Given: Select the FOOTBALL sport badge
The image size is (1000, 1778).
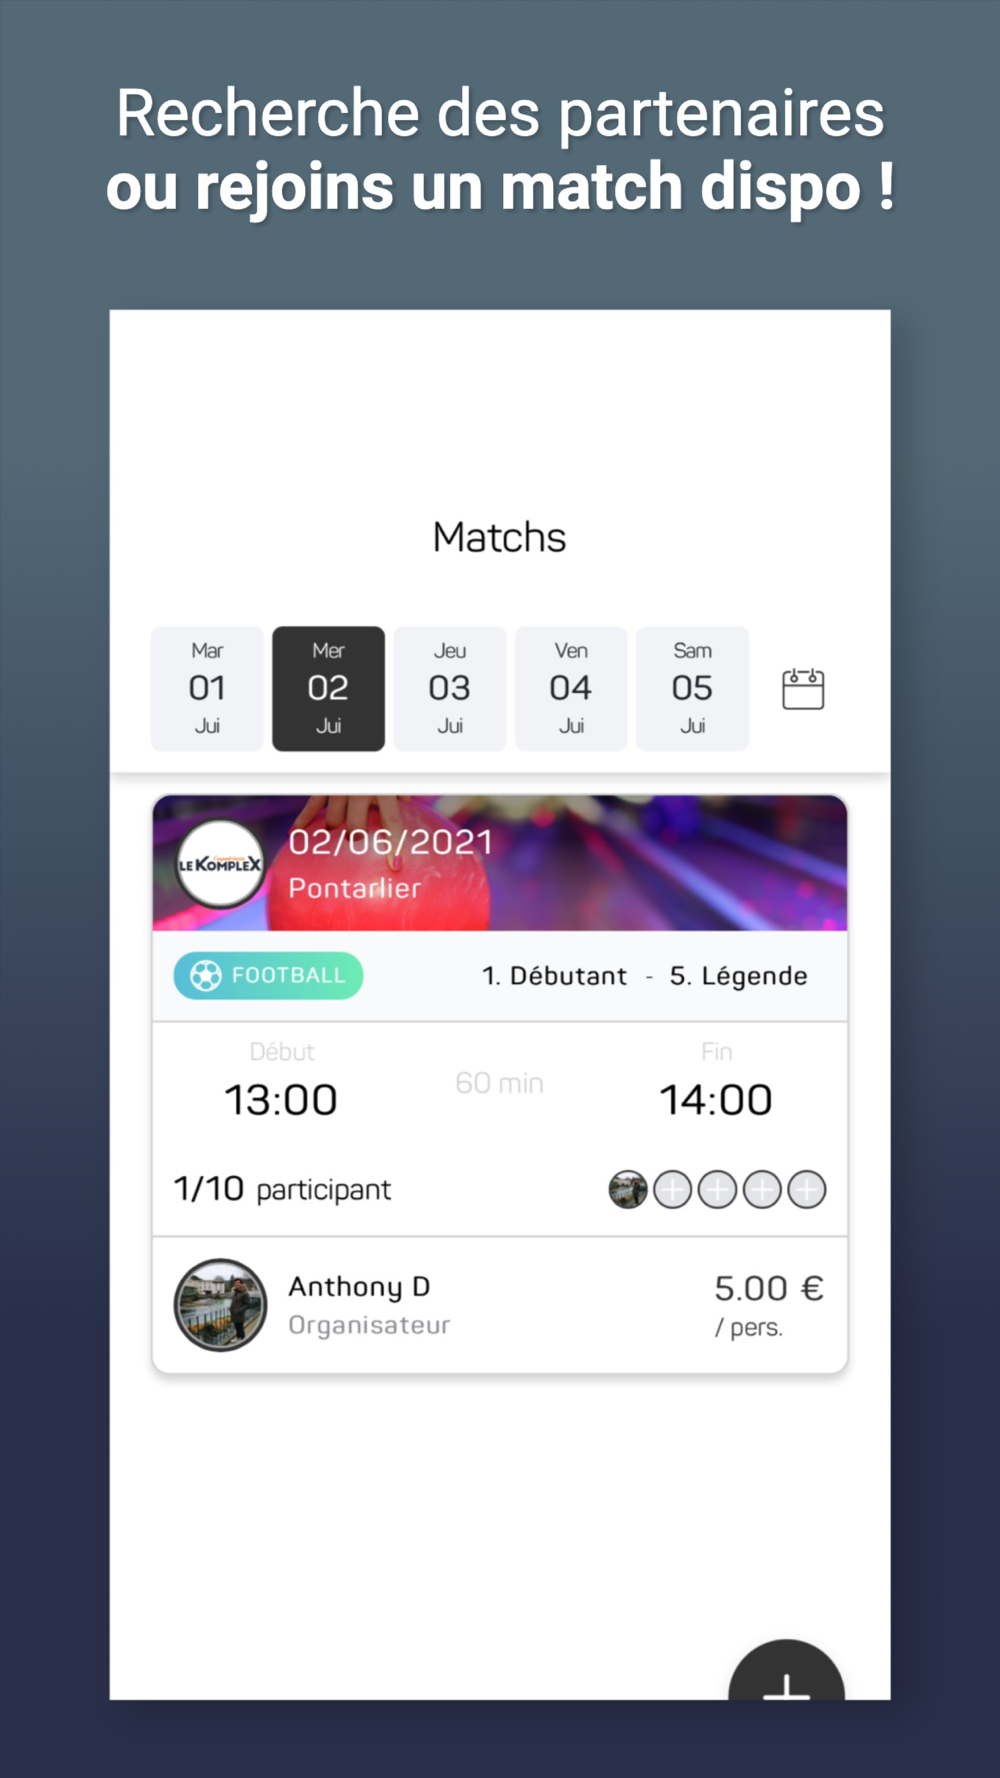Looking at the screenshot, I should (268, 975).
